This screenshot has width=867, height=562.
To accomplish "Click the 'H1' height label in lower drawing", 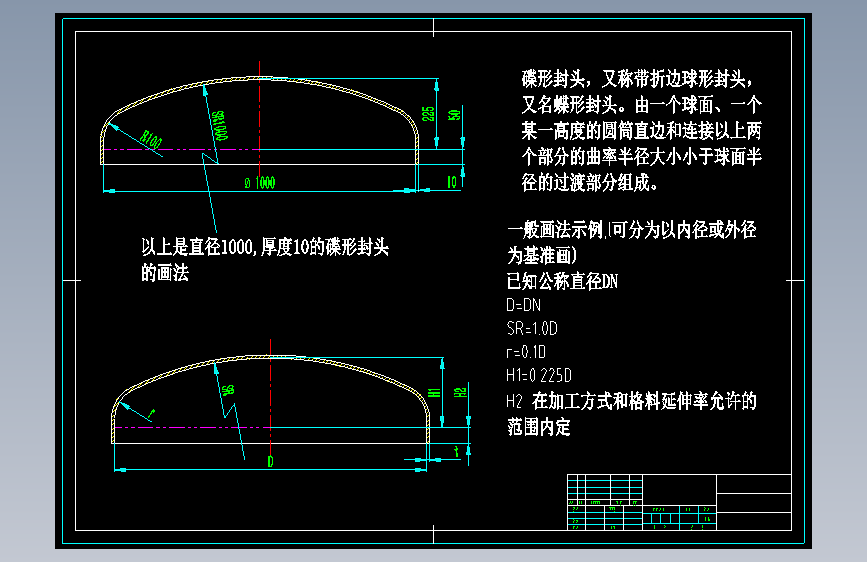I will click(x=435, y=392).
